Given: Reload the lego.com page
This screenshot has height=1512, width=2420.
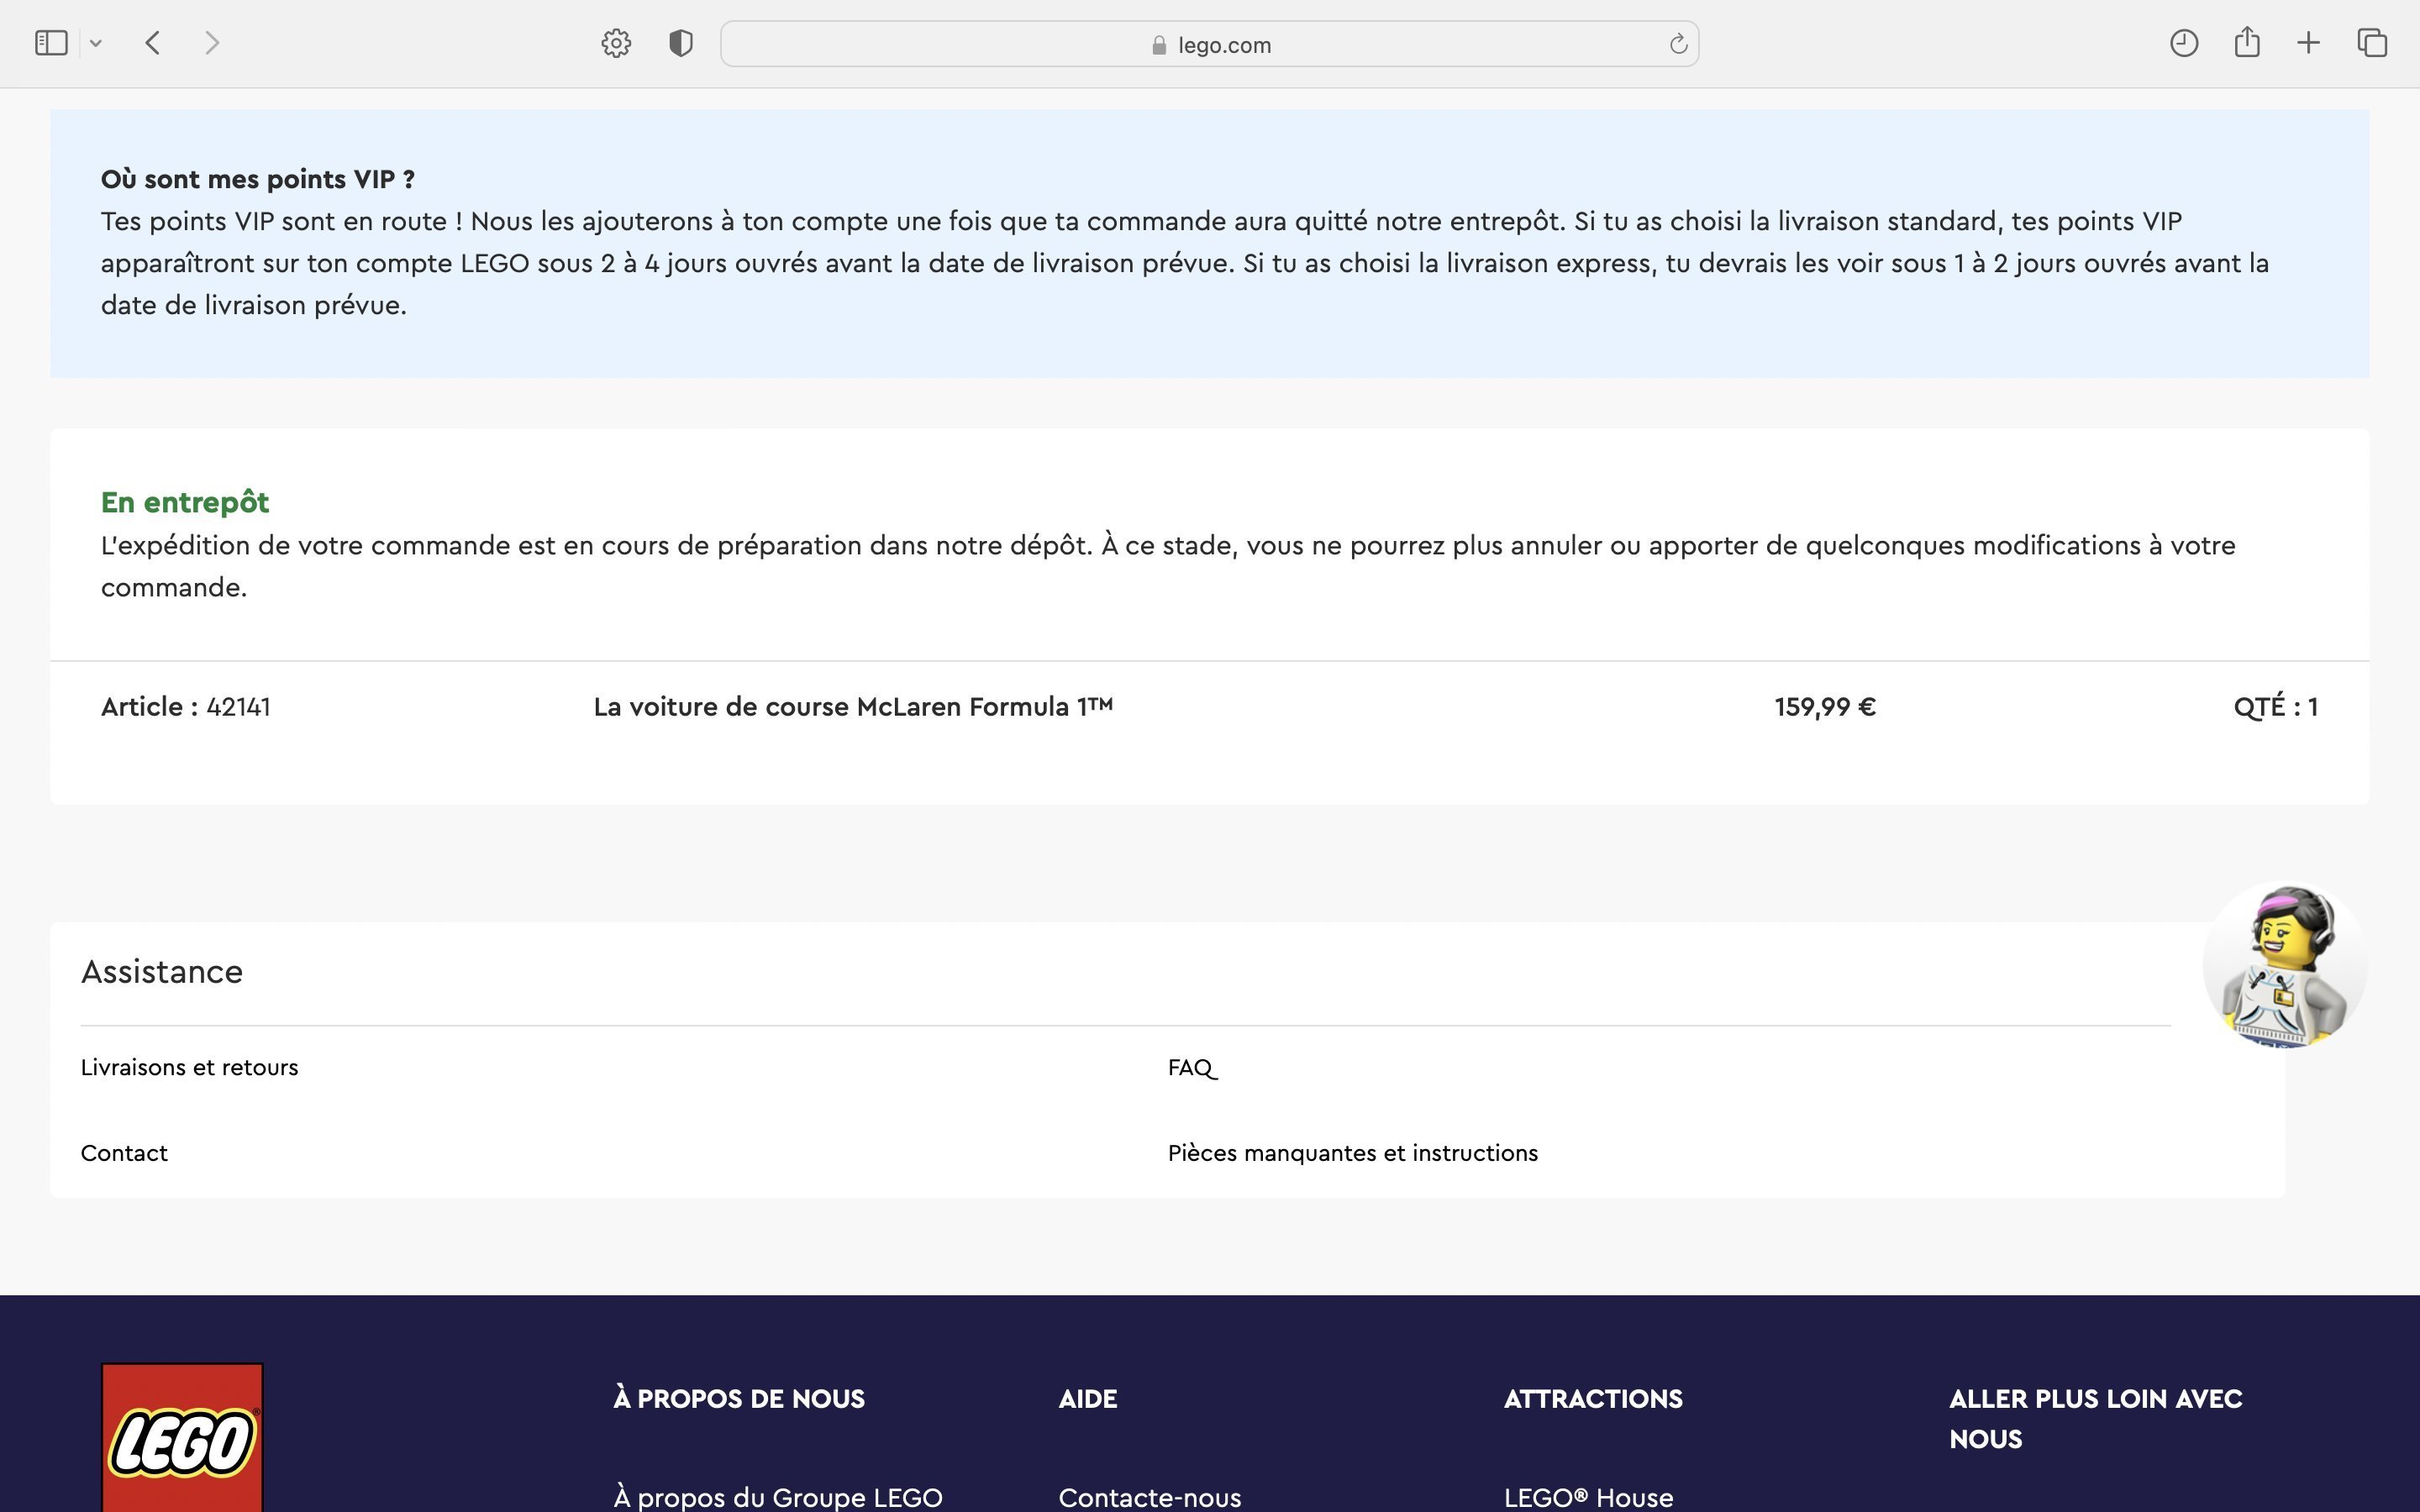Looking at the screenshot, I should pos(1678,44).
